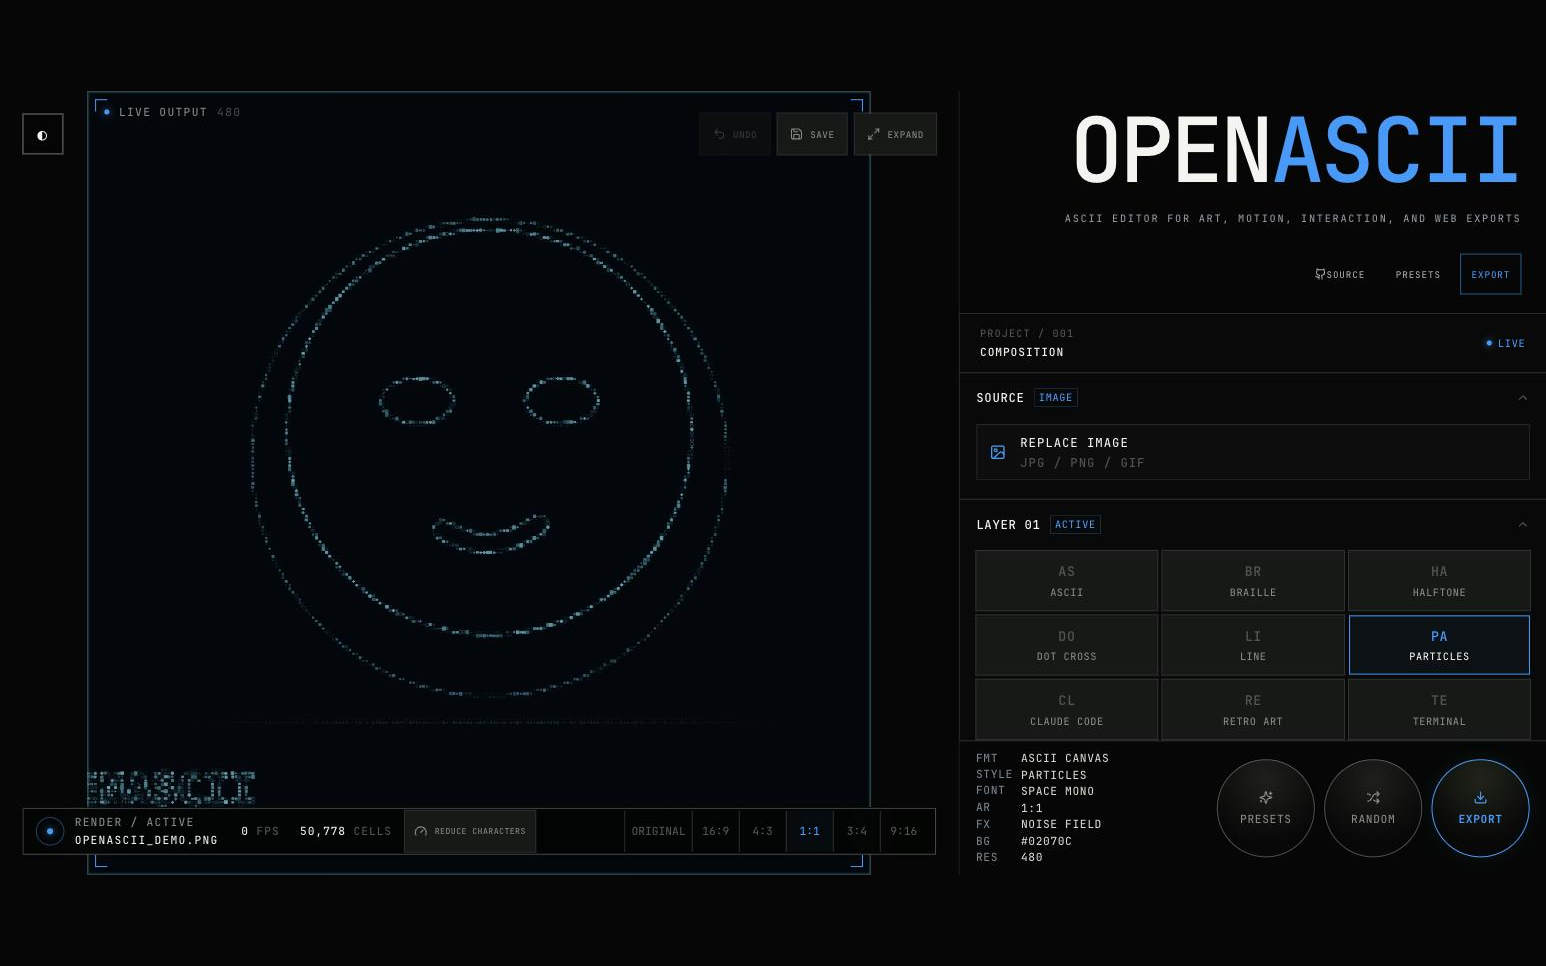The height and width of the screenshot is (966, 1546).
Task: Open the Source link in header
Action: click(x=1340, y=274)
